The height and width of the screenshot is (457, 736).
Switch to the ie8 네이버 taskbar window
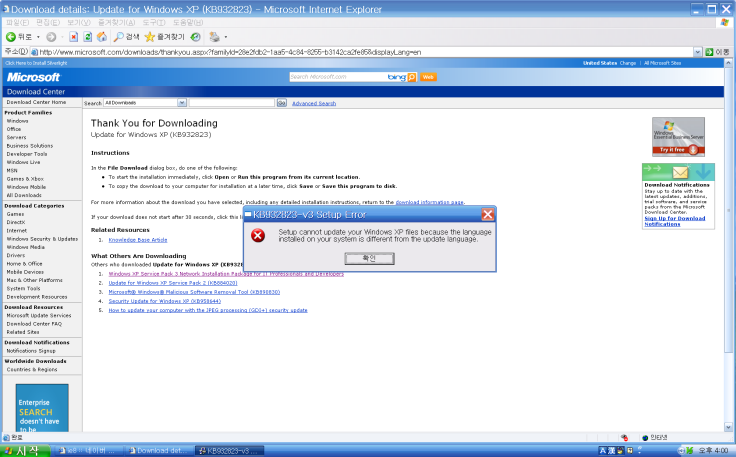(x=87, y=450)
